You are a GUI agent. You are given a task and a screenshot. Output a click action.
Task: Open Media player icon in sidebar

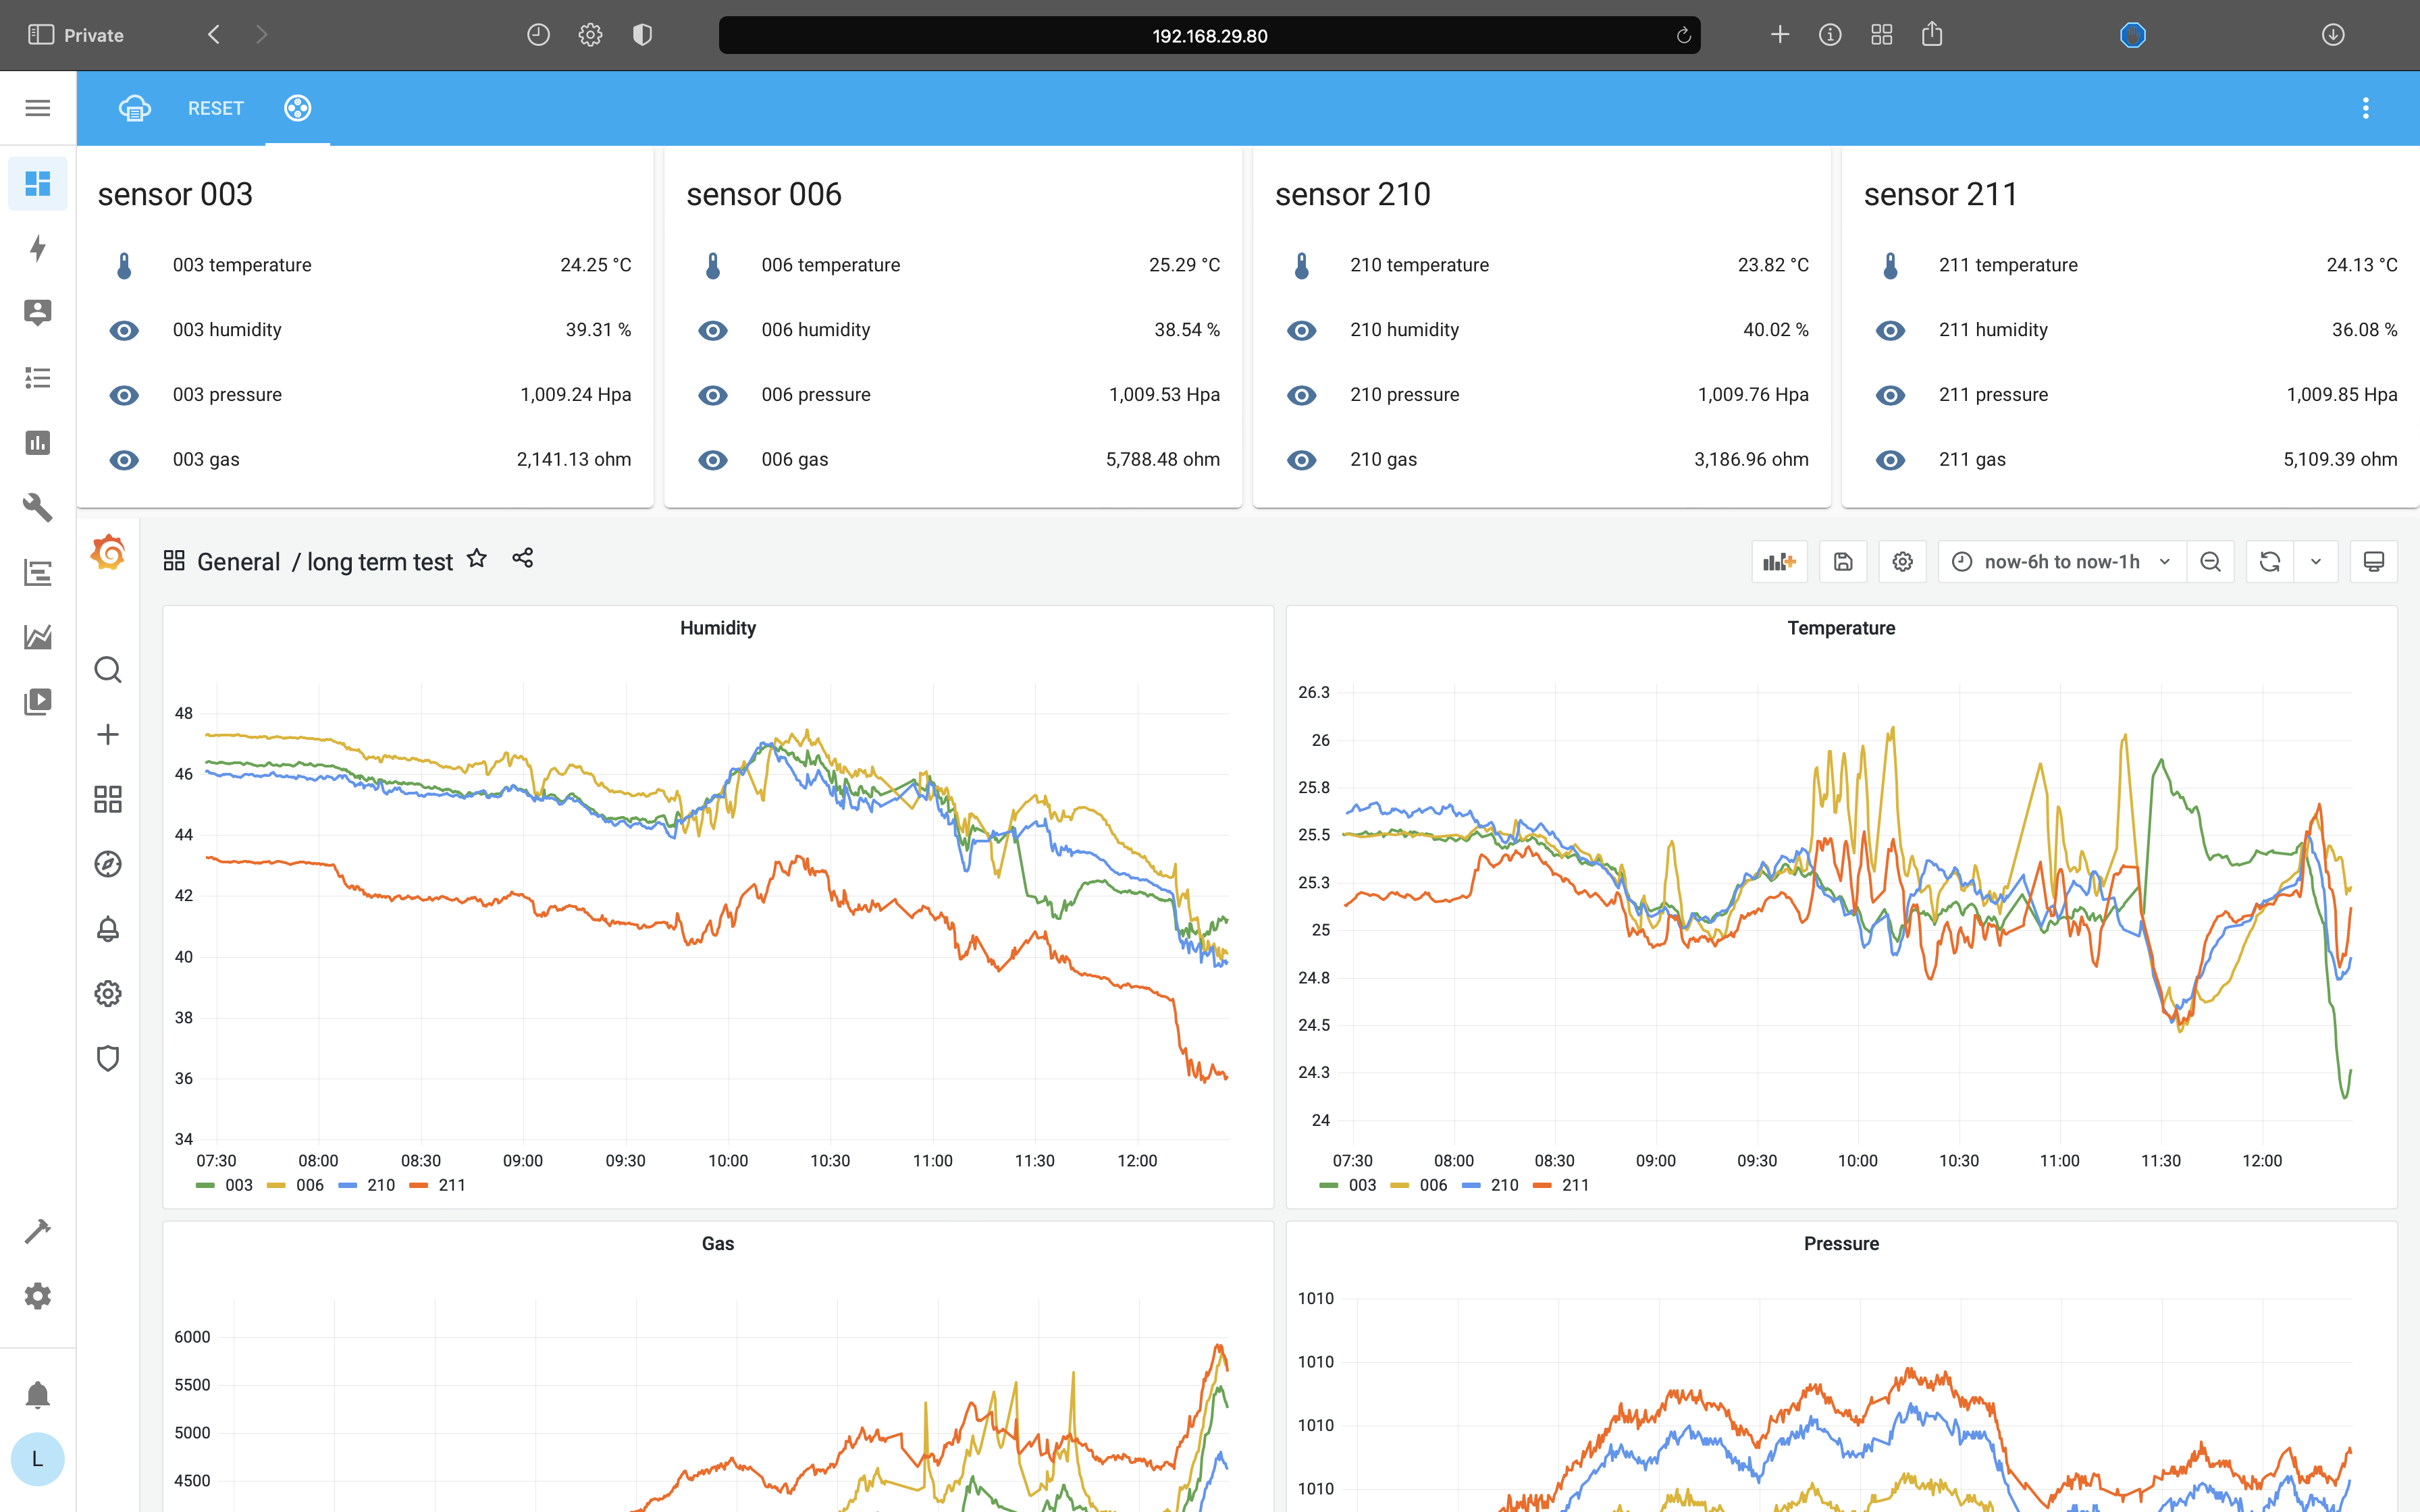coord(38,702)
